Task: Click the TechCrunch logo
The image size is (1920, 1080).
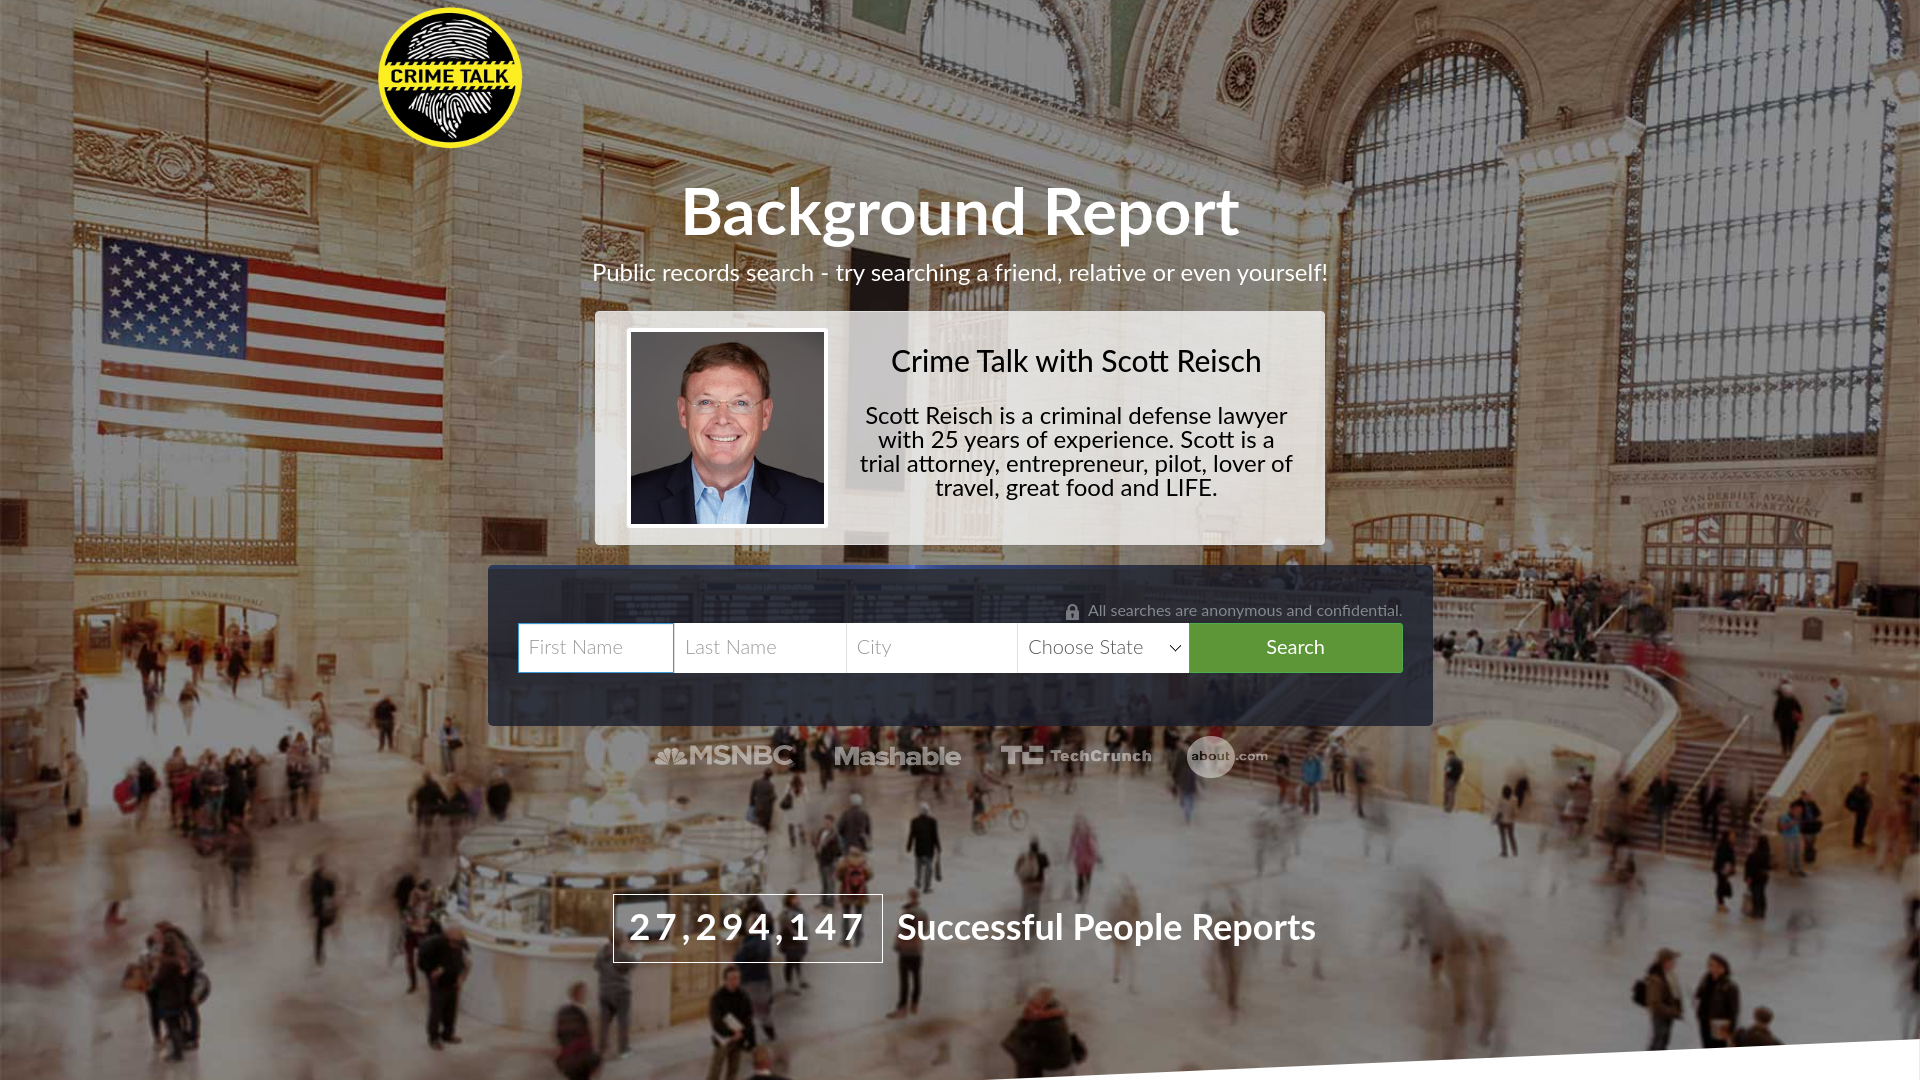Action: tap(1076, 756)
